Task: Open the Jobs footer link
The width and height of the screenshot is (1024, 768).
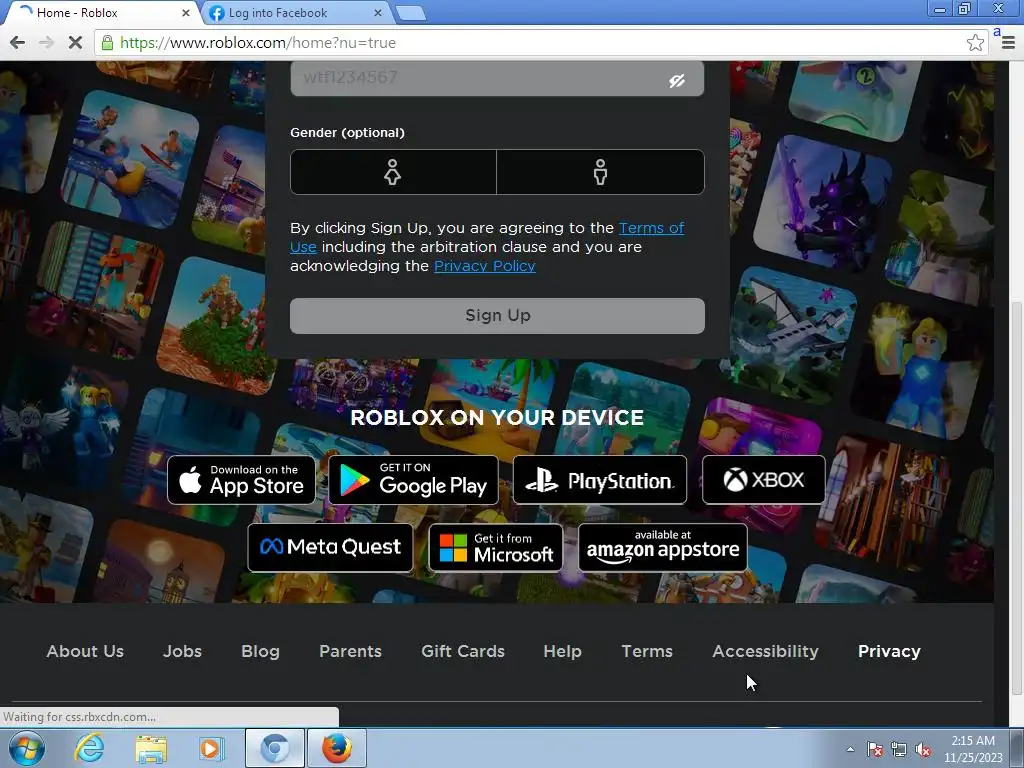Action: [182, 651]
